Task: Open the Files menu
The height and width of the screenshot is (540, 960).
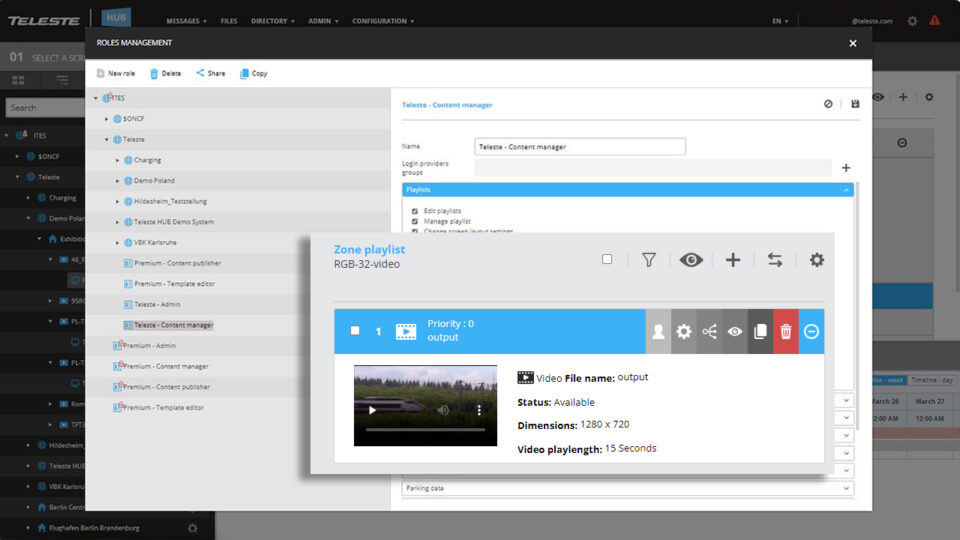Action: [229, 21]
